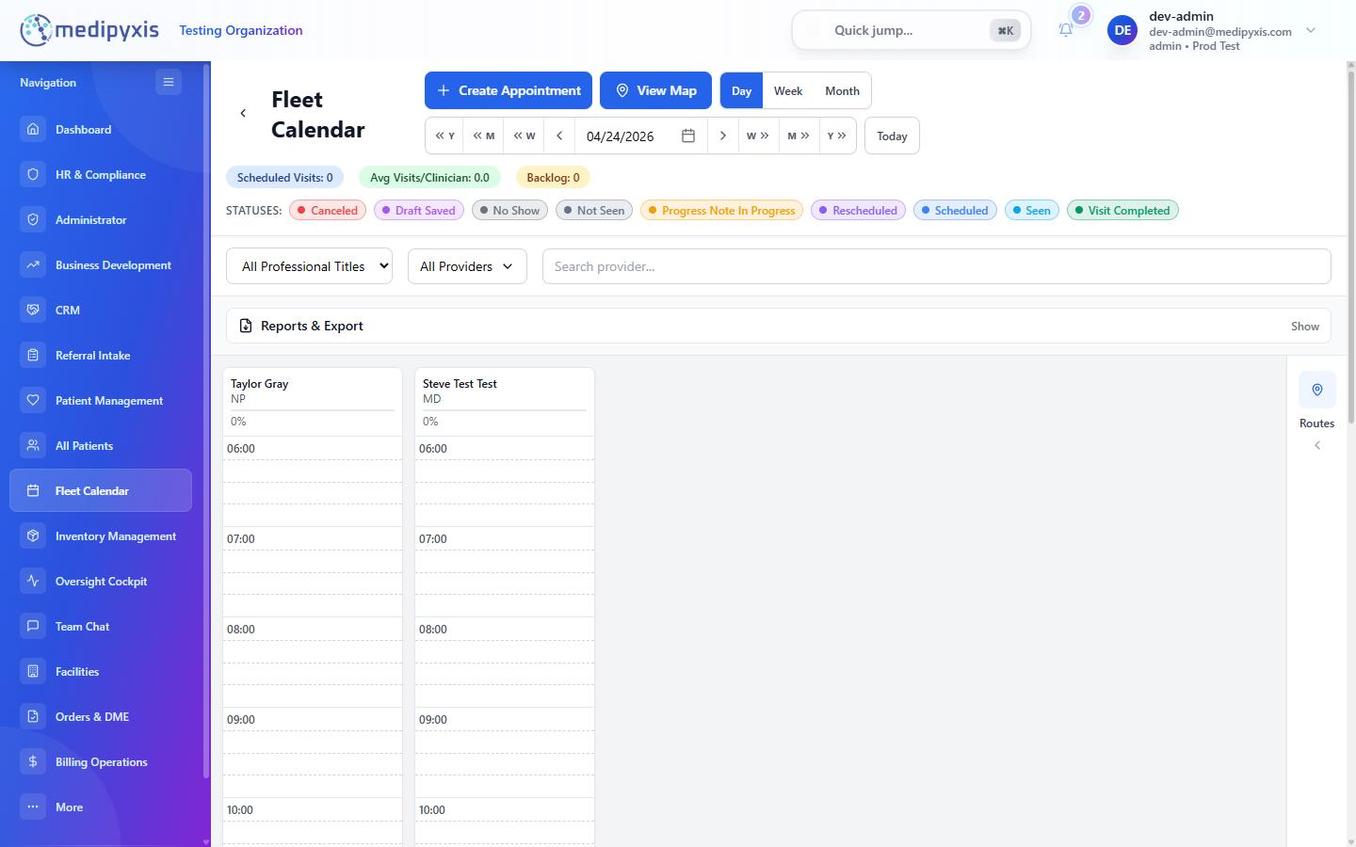1356x847 pixels.
Task: Open All Patients people icon
Action: pos(33,445)
